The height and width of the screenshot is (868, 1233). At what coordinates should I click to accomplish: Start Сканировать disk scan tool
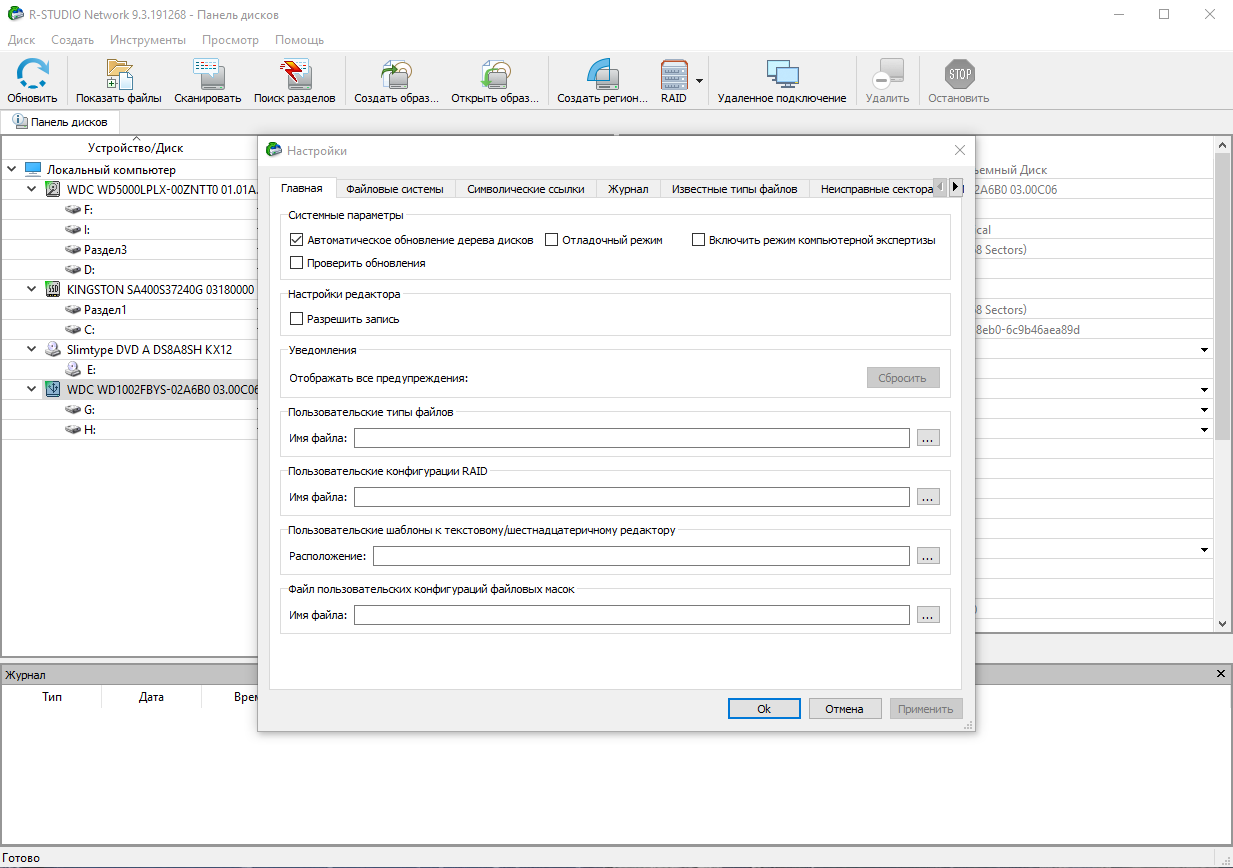click(x=208, y=81)
